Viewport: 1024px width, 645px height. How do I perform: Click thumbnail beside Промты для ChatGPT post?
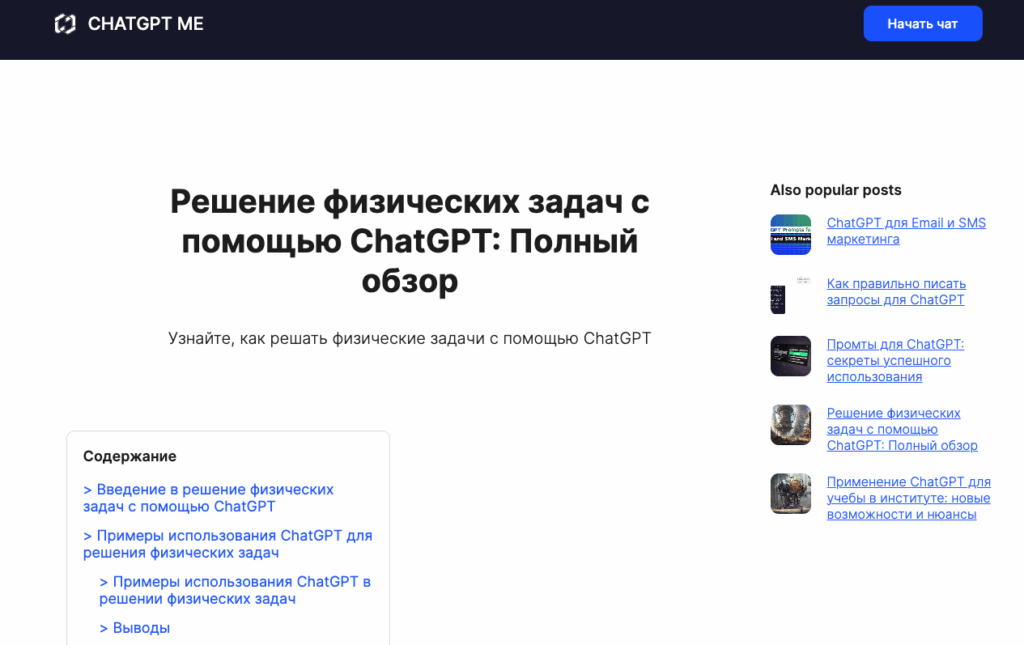[790, 356]
